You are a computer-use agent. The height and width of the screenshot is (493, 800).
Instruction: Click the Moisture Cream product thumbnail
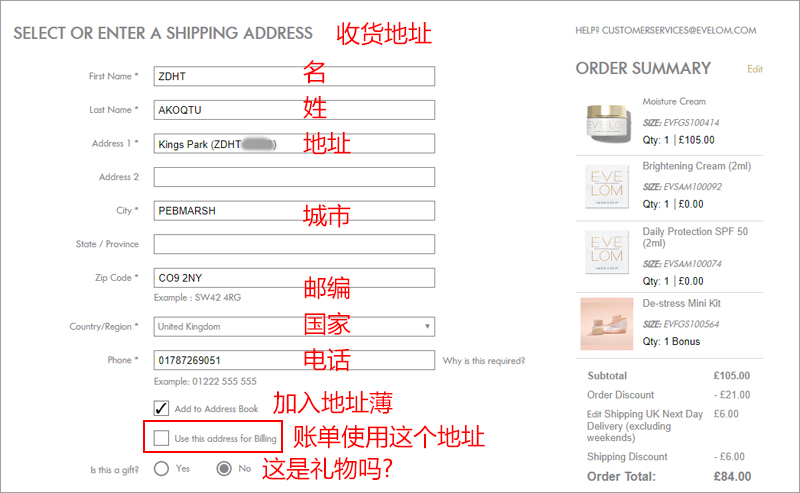click(x=607, y=123)
